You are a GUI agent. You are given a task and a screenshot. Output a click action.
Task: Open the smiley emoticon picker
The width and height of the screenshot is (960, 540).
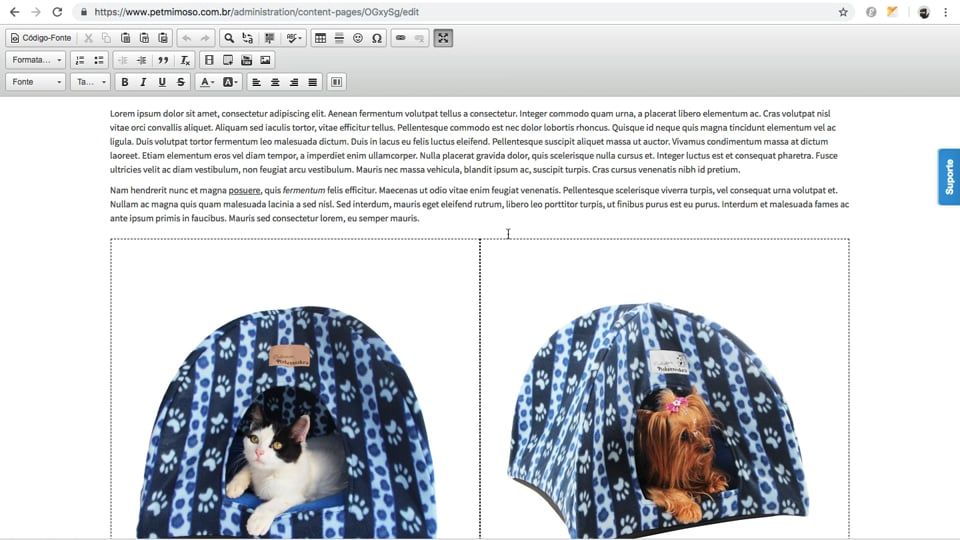(x=358, y=38)
